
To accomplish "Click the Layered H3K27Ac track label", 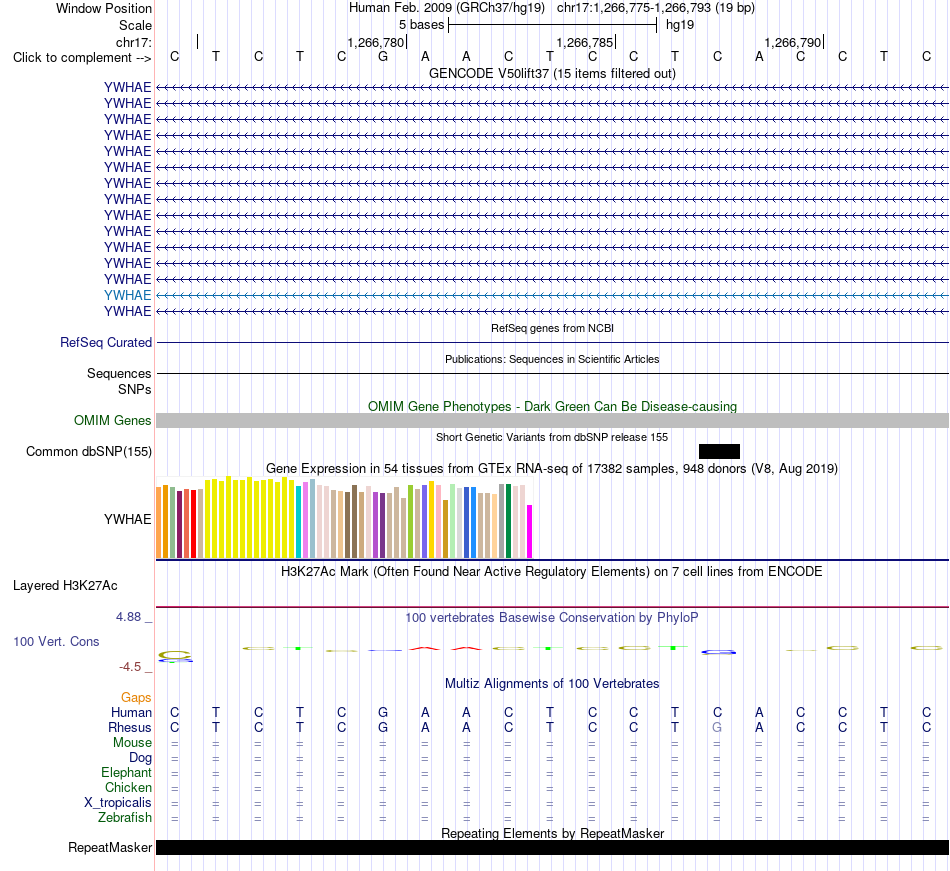I will (x=65, y=586).
